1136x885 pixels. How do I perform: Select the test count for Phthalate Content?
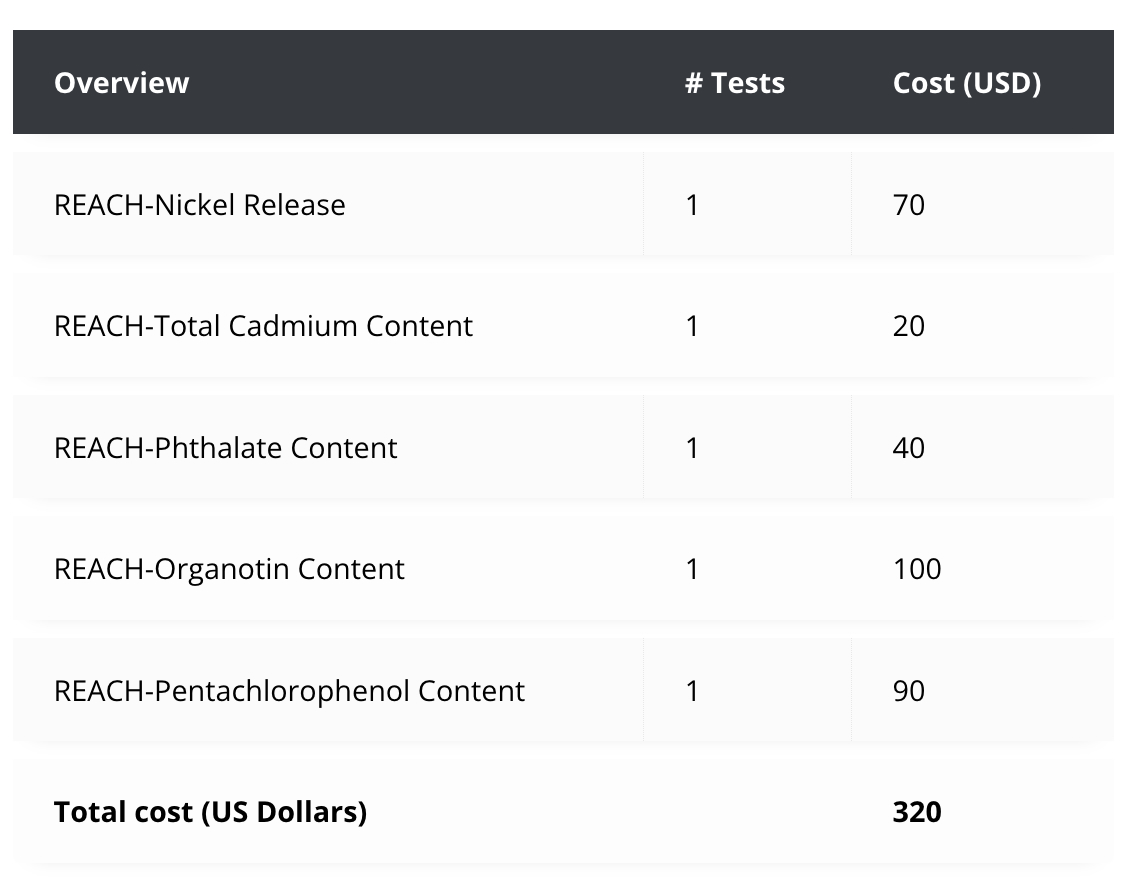pos(693,448)
